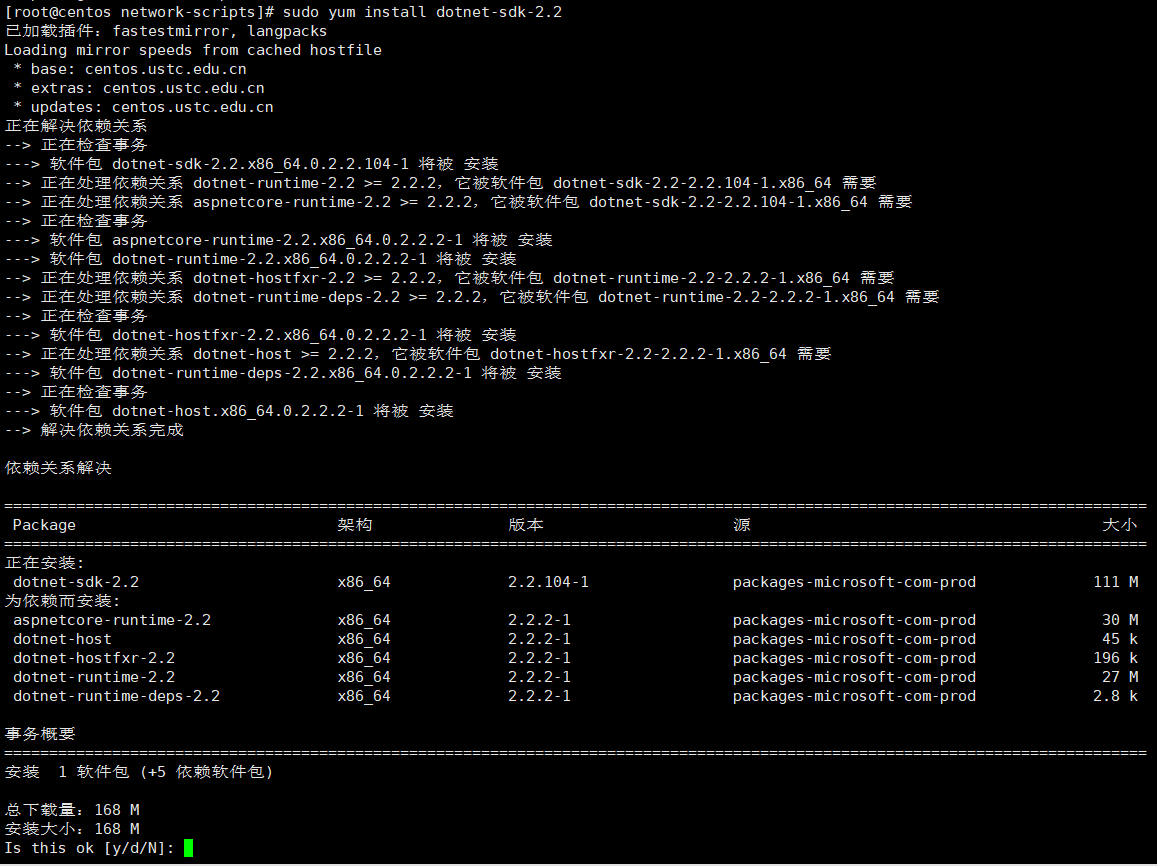Click '大小' column header
Screen dimensions: 1157x866
(1119, 524)
